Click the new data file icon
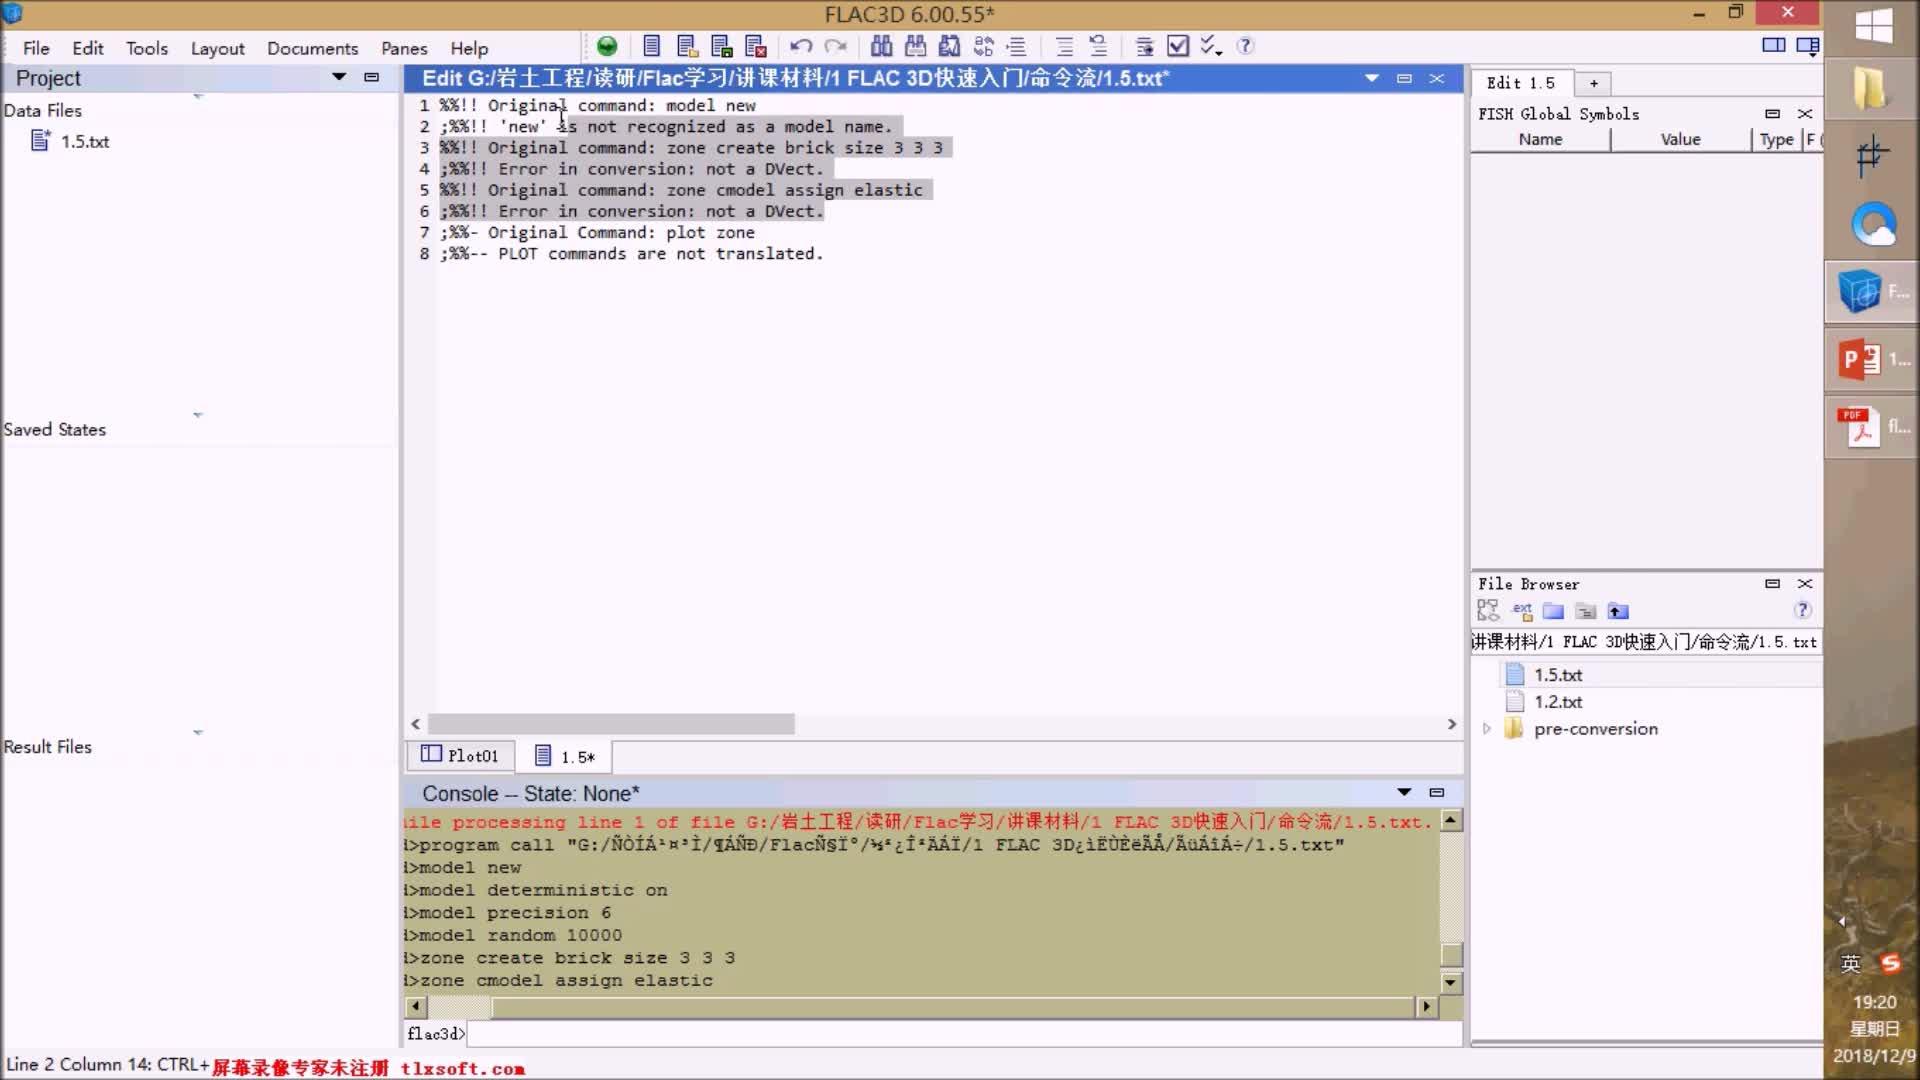The width and height of the screenshot is (1920, 1080). point(652,46)
